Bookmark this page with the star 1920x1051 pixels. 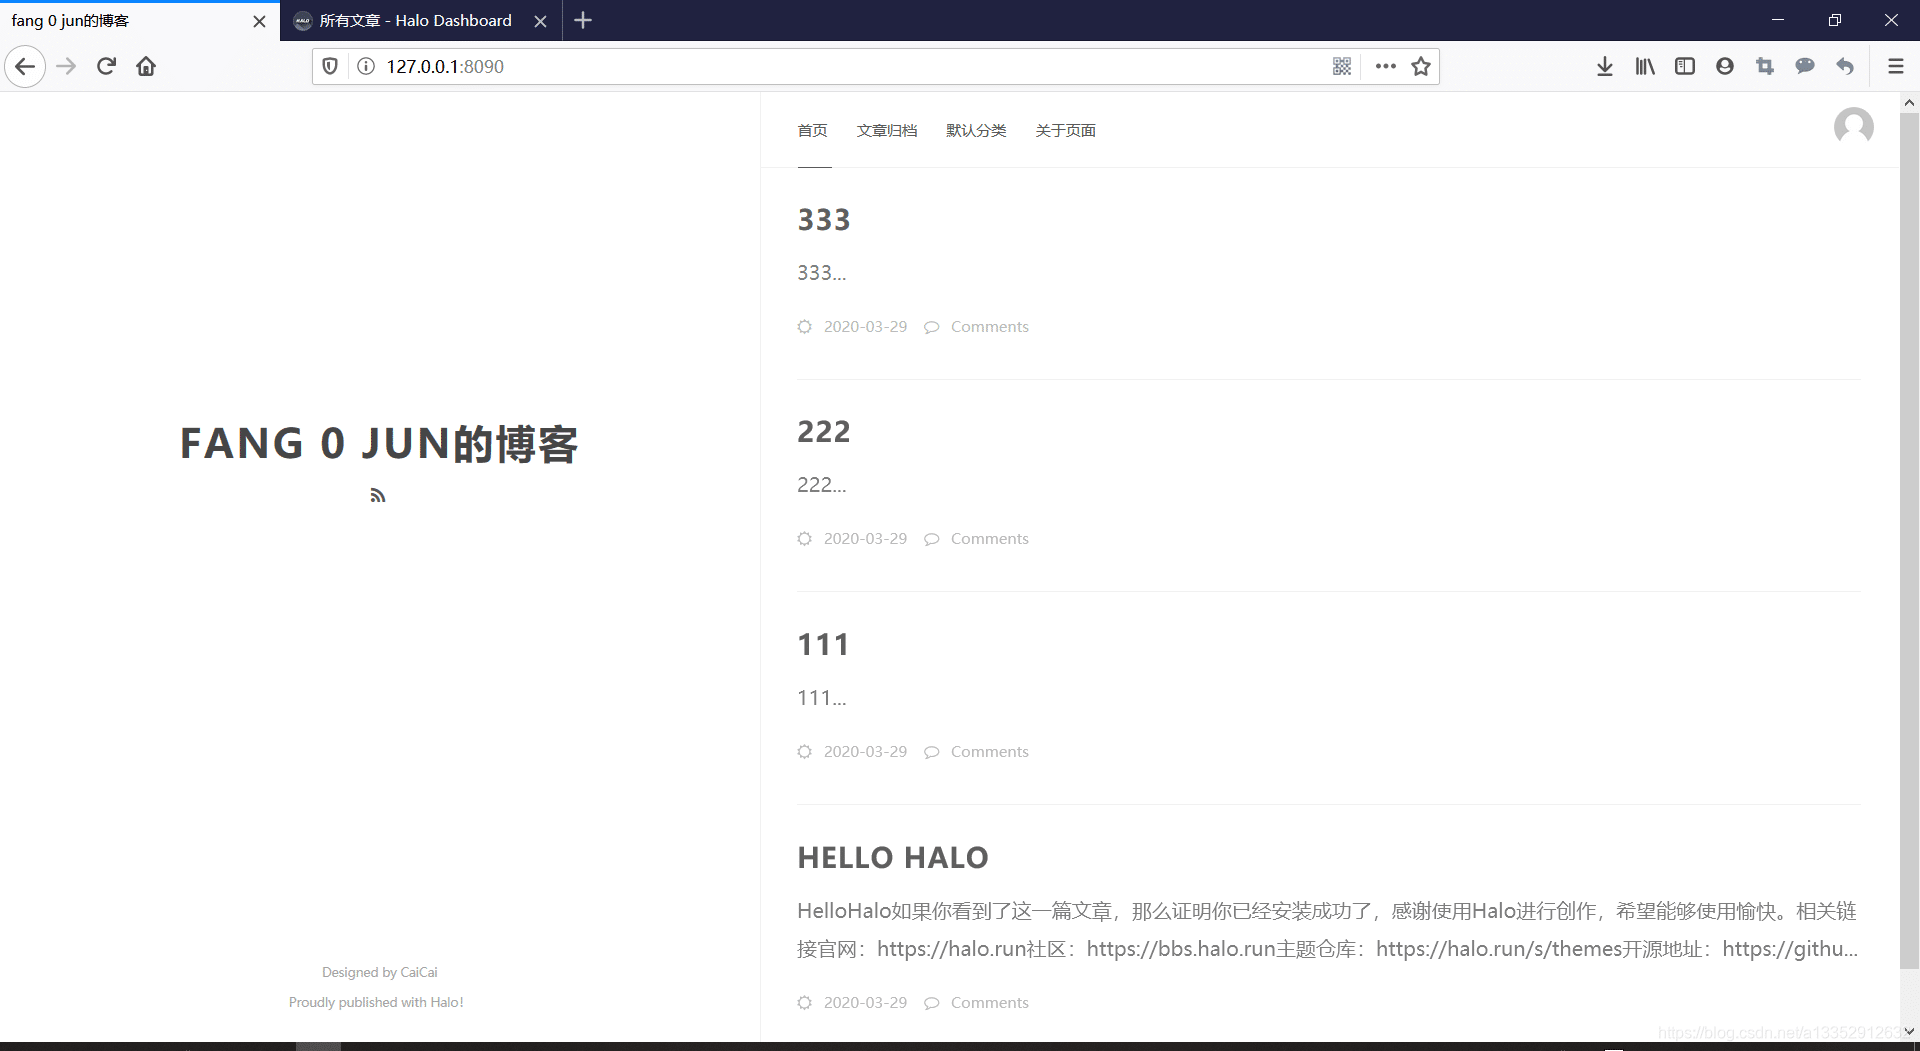coord(1421,67)
